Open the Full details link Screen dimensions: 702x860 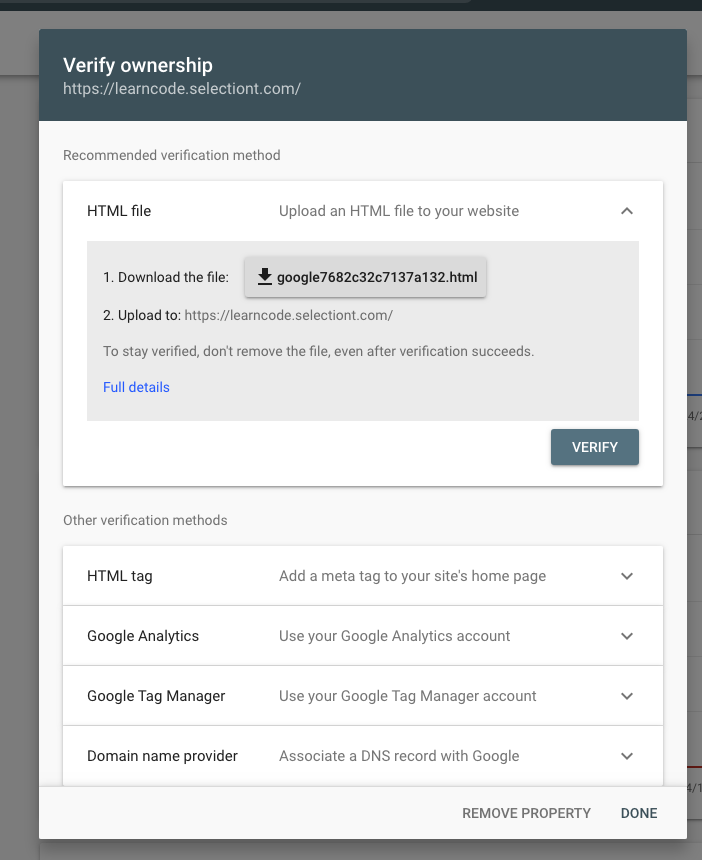136,387
